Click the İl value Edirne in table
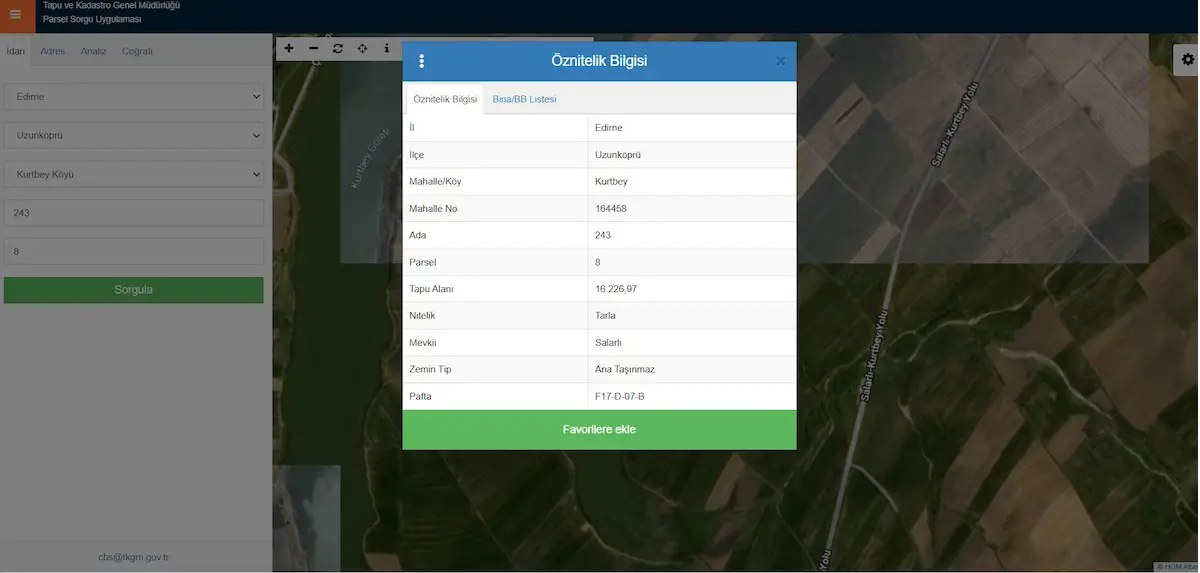The image size is (1200, 573). click(608, 128)
